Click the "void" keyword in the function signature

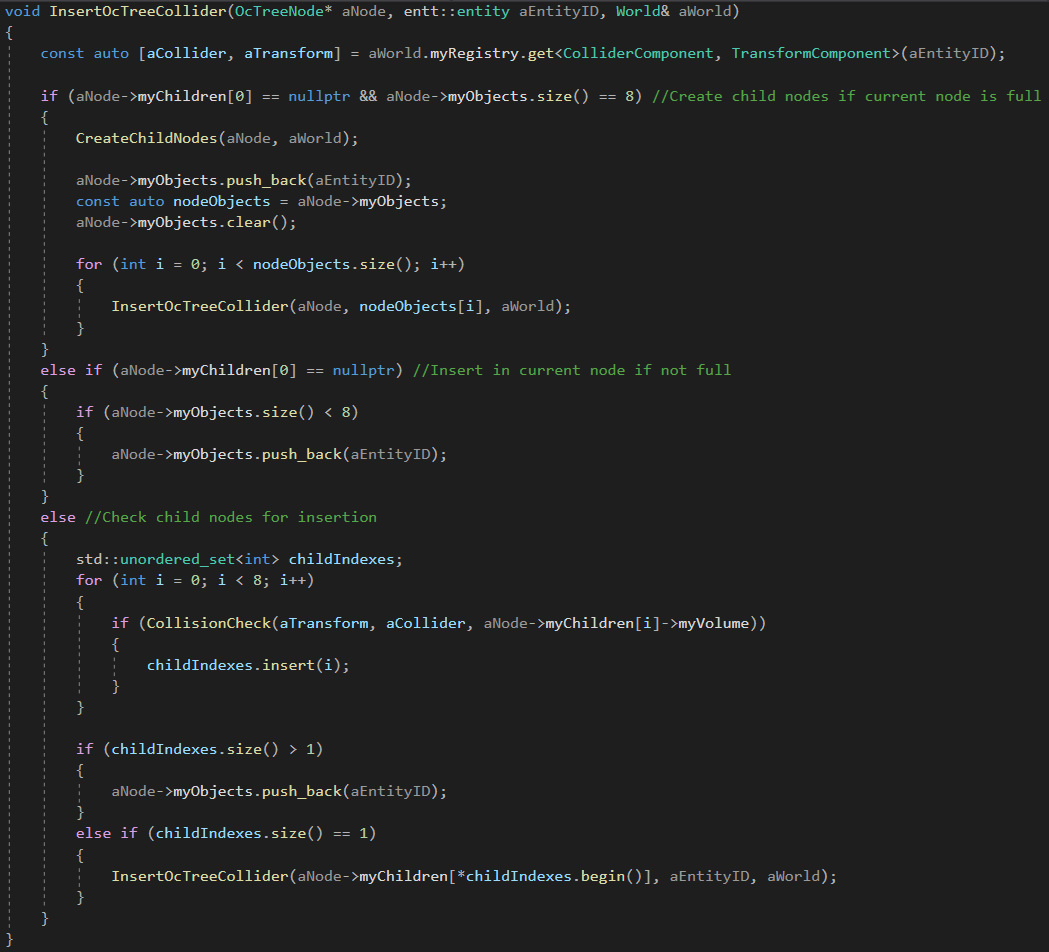click(22, 11)
